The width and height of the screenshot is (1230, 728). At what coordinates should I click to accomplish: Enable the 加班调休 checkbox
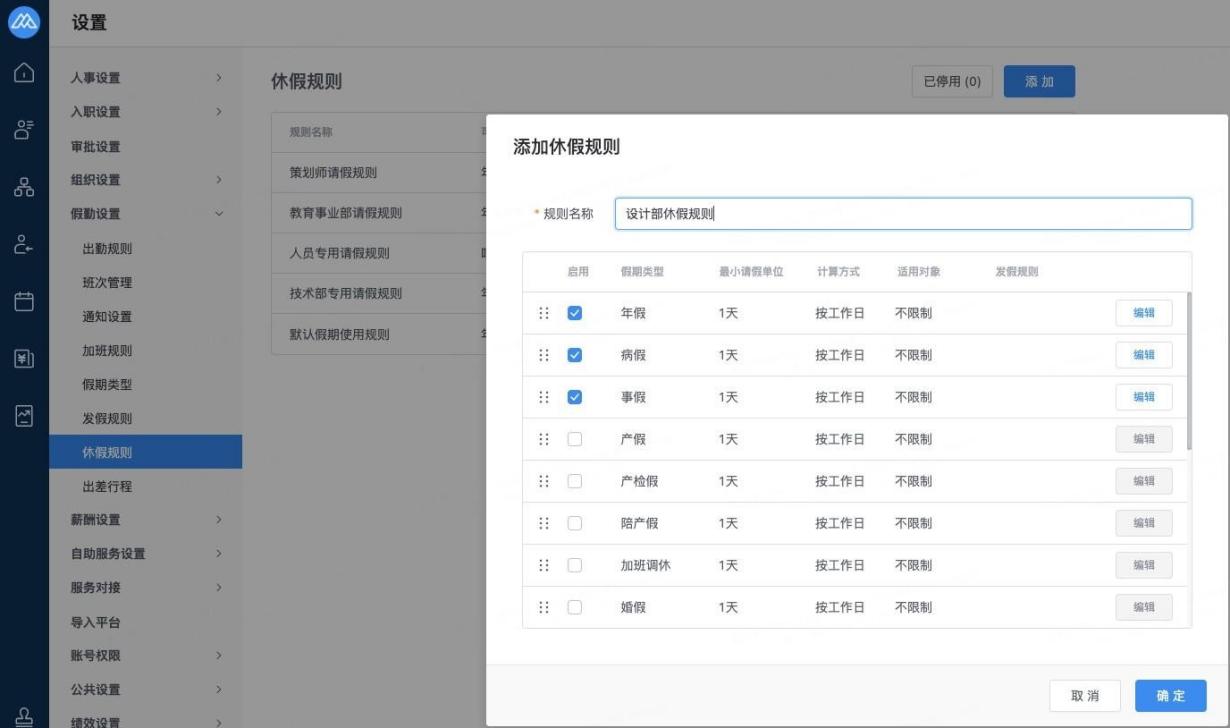(x=575, y=565)
